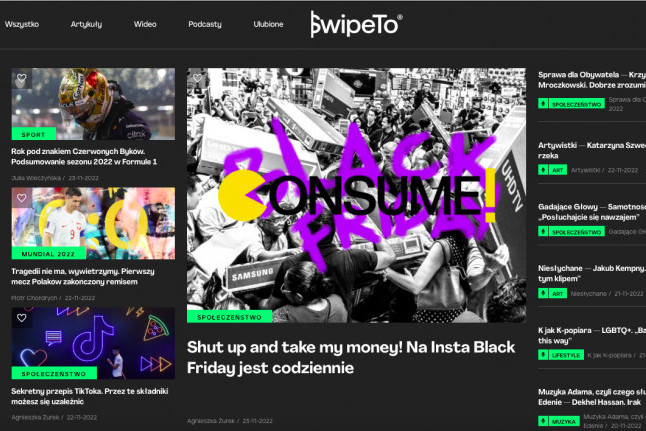Click podcast microphone icon beside Sprawa dla Obywatela
This screenshot has height=431, width=646.
click(543, 103)
